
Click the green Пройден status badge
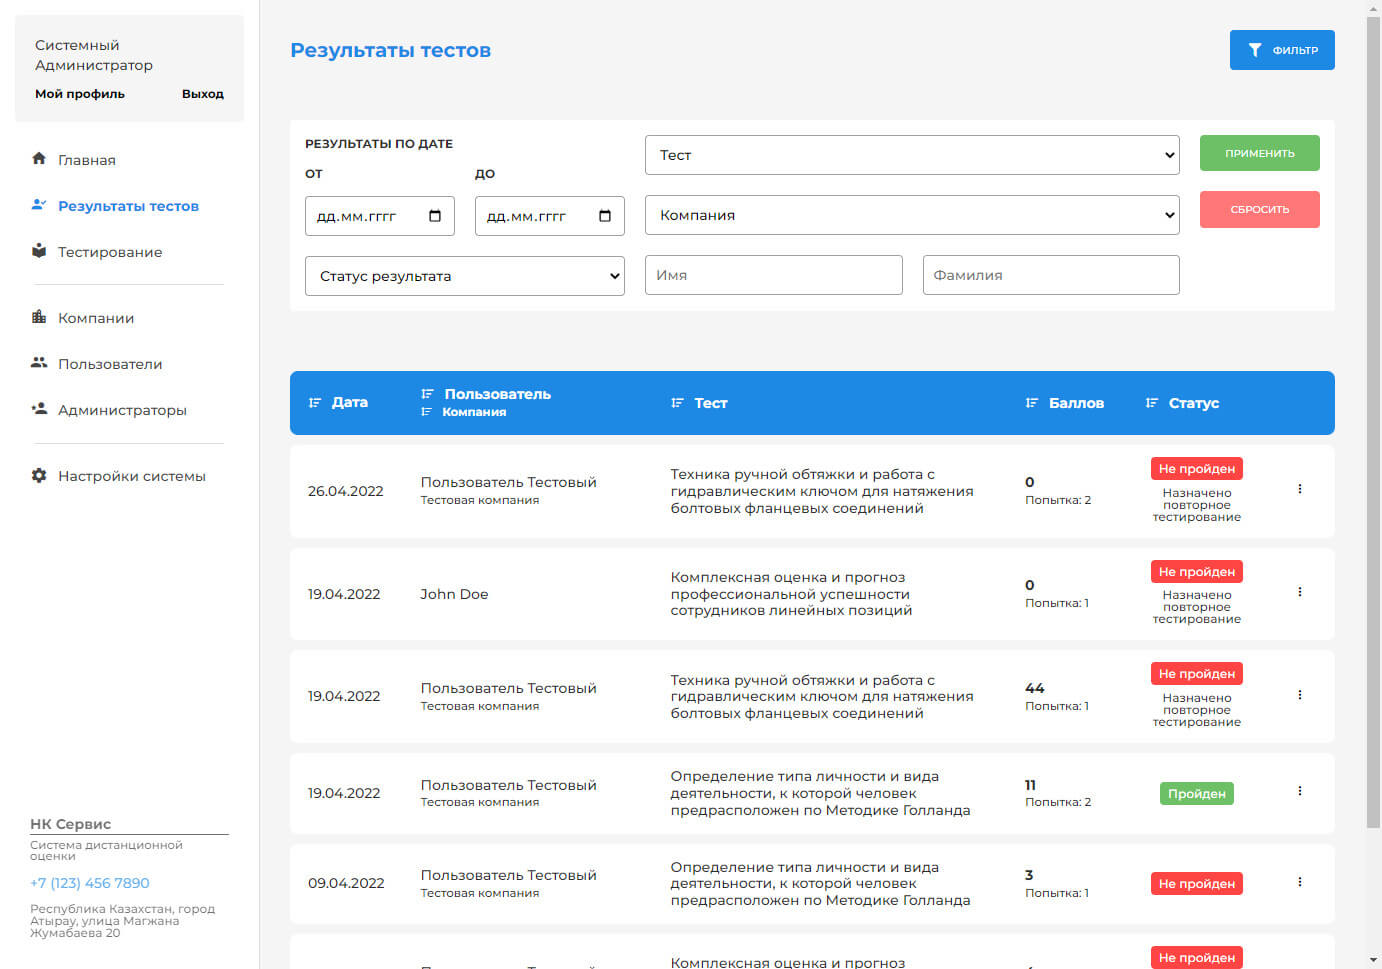pyautogui.click(x=1197, y=793)
